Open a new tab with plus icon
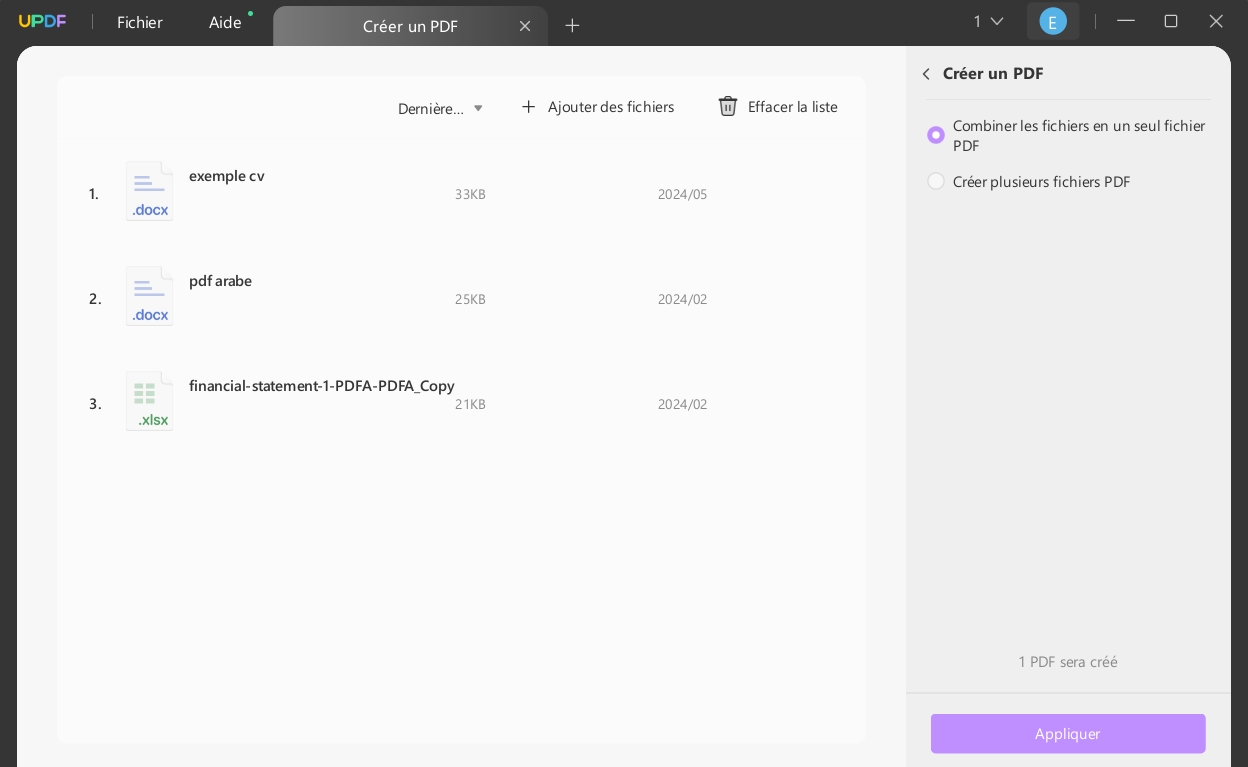This screenshot has width=1248, height=767. (572, 26)
